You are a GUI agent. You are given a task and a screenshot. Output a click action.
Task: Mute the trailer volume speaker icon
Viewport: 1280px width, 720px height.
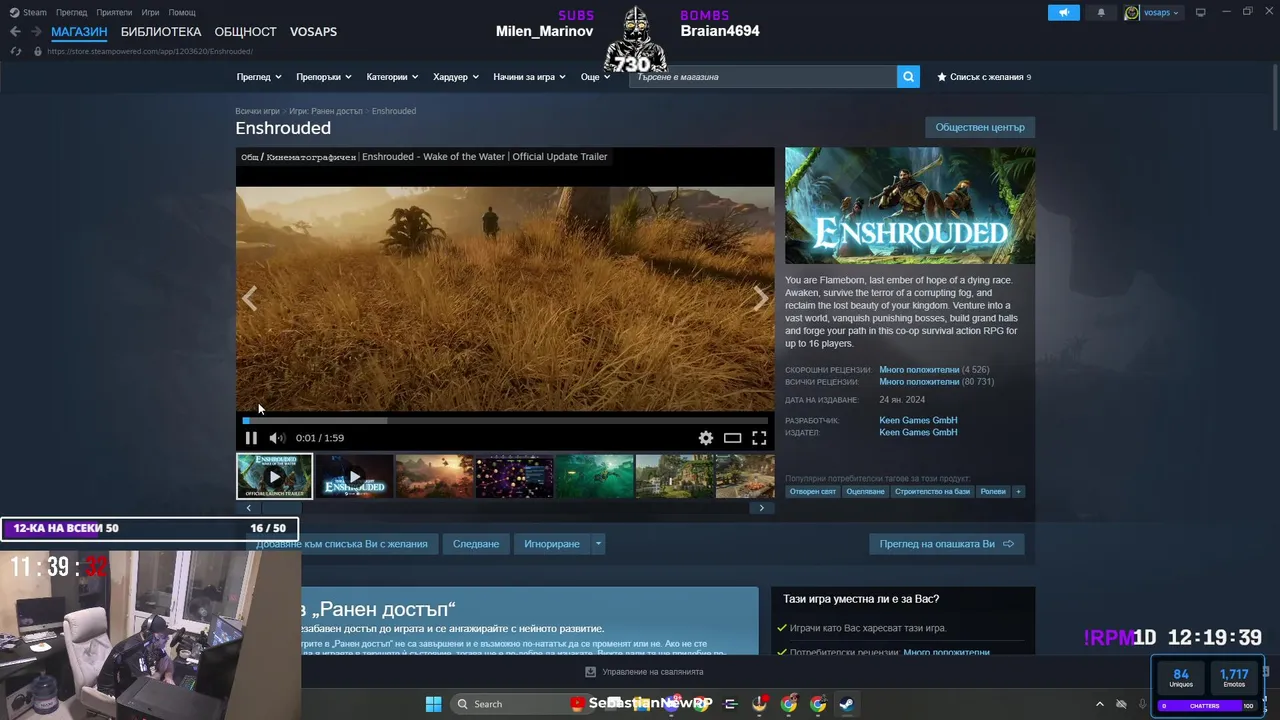(x=277, y=438)
